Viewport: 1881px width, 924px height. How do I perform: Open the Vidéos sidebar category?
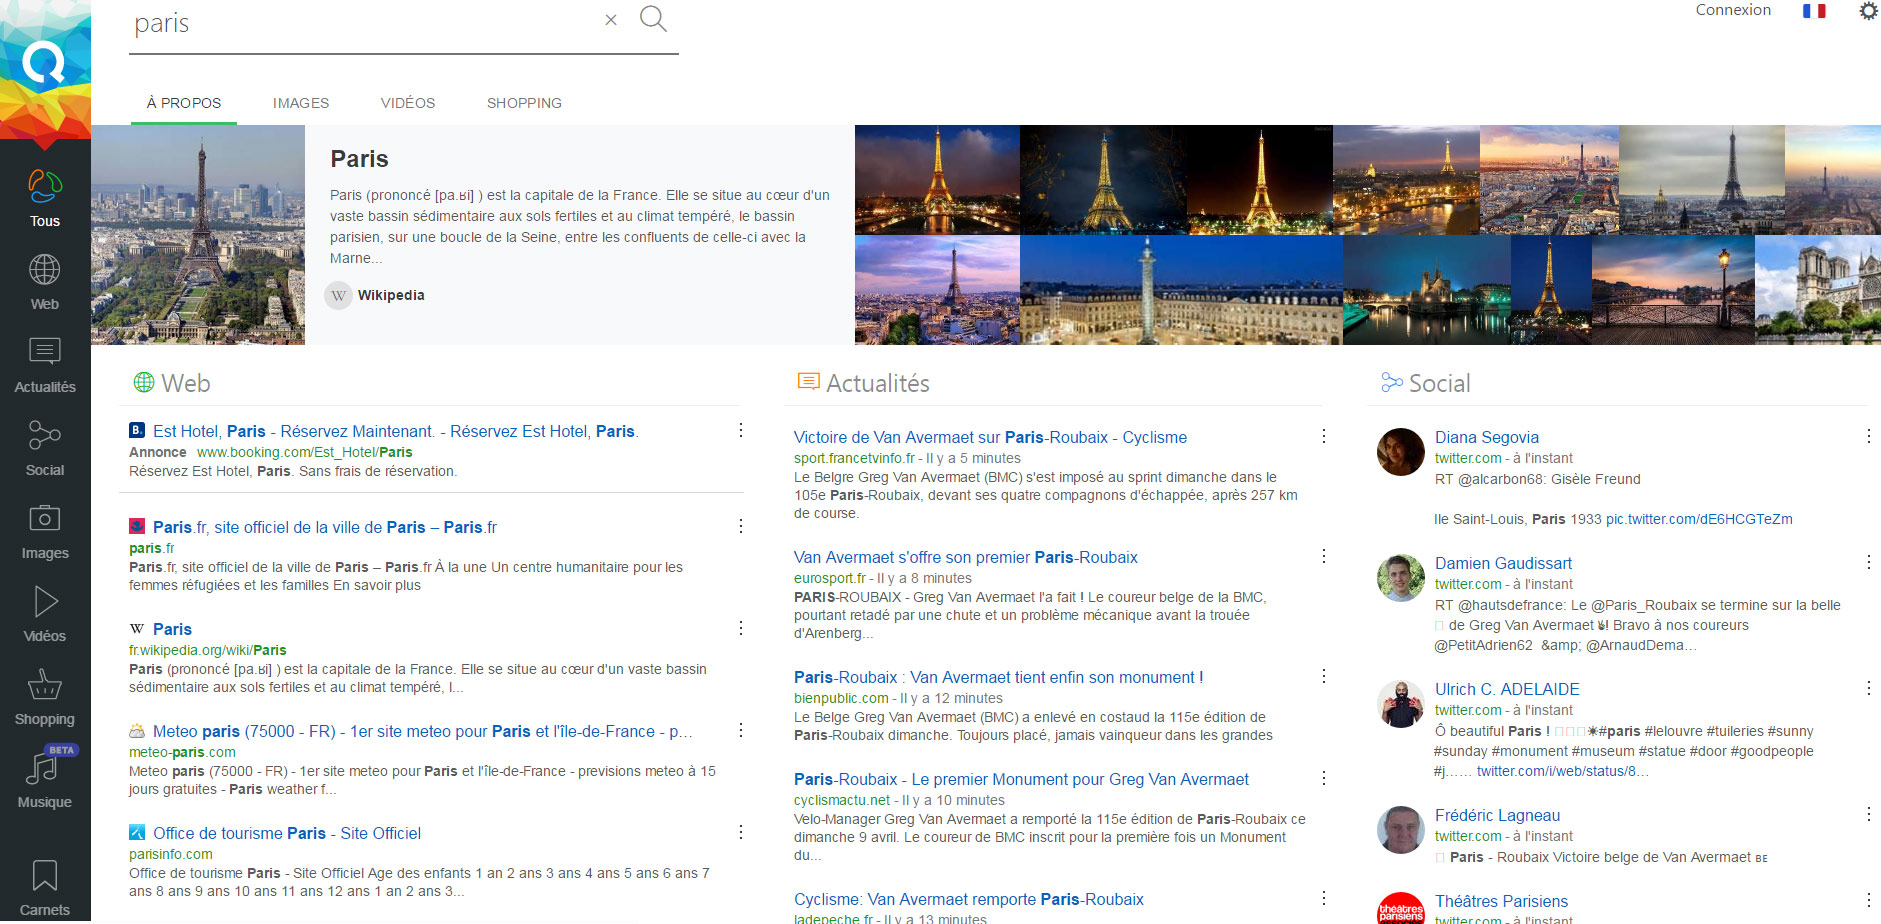[45, 614]
